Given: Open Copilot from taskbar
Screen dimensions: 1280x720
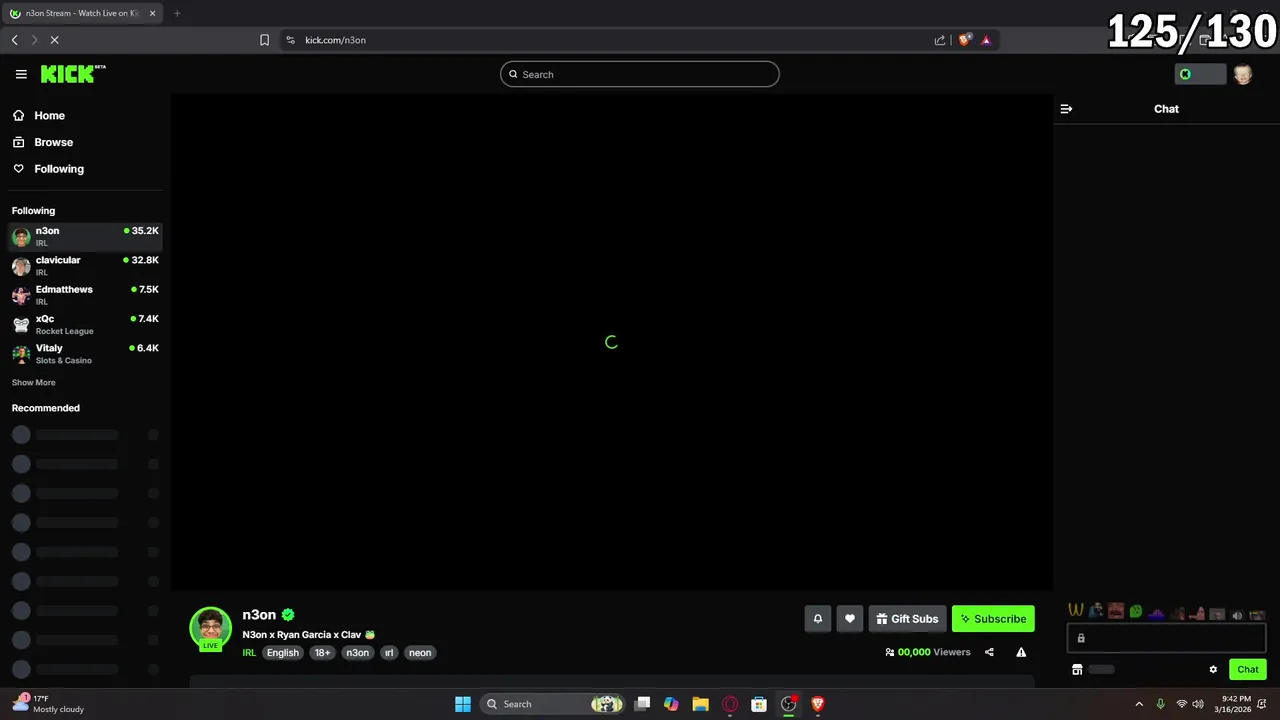Looking at the screenshot, I should (671, 704).
